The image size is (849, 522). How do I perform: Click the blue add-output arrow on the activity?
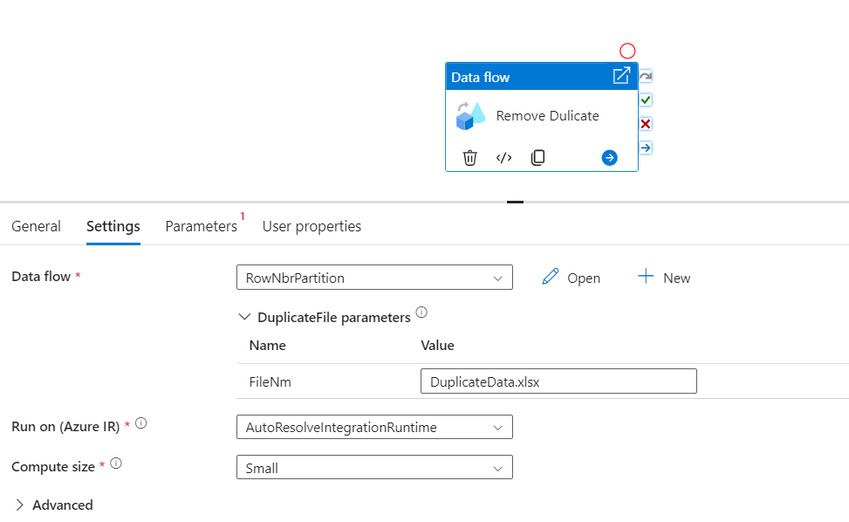click(x=609, y=158)
